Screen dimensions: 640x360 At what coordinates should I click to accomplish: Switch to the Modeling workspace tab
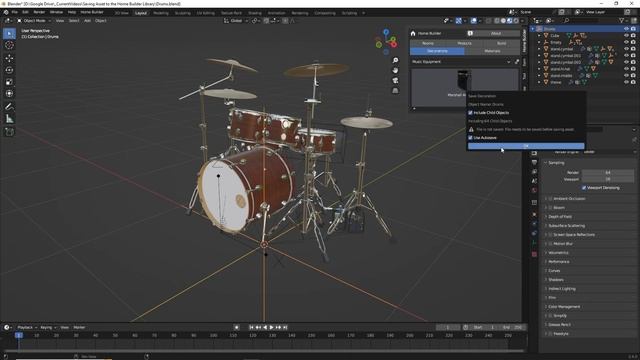point(161,13)
